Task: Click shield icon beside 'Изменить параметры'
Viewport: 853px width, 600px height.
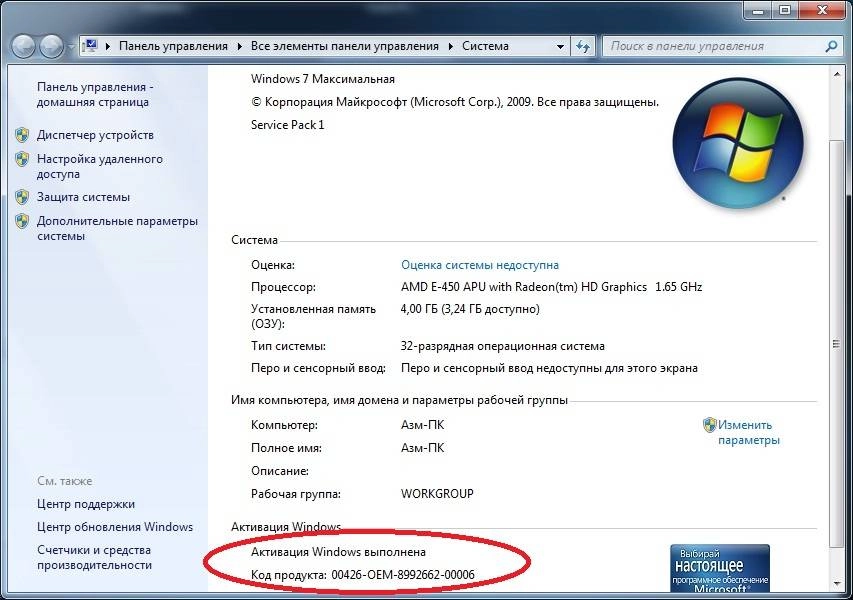Action: point(709,425)
